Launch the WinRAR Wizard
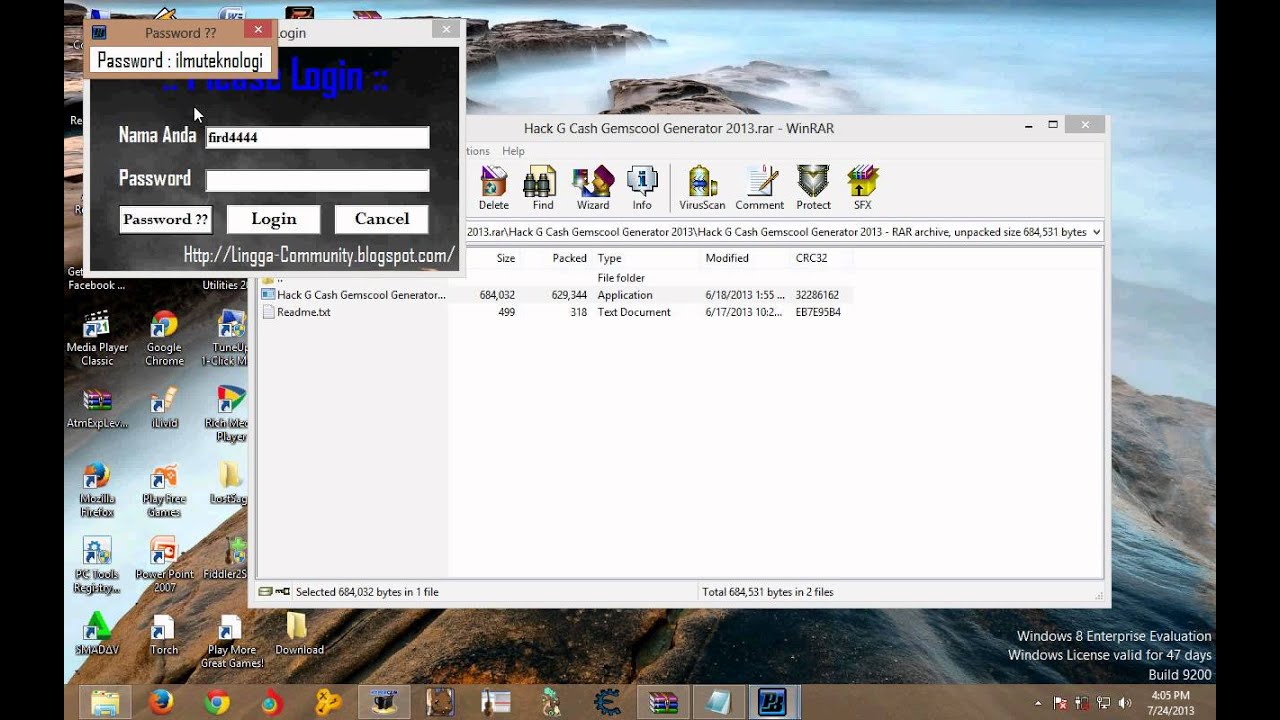 click(593, 188)
